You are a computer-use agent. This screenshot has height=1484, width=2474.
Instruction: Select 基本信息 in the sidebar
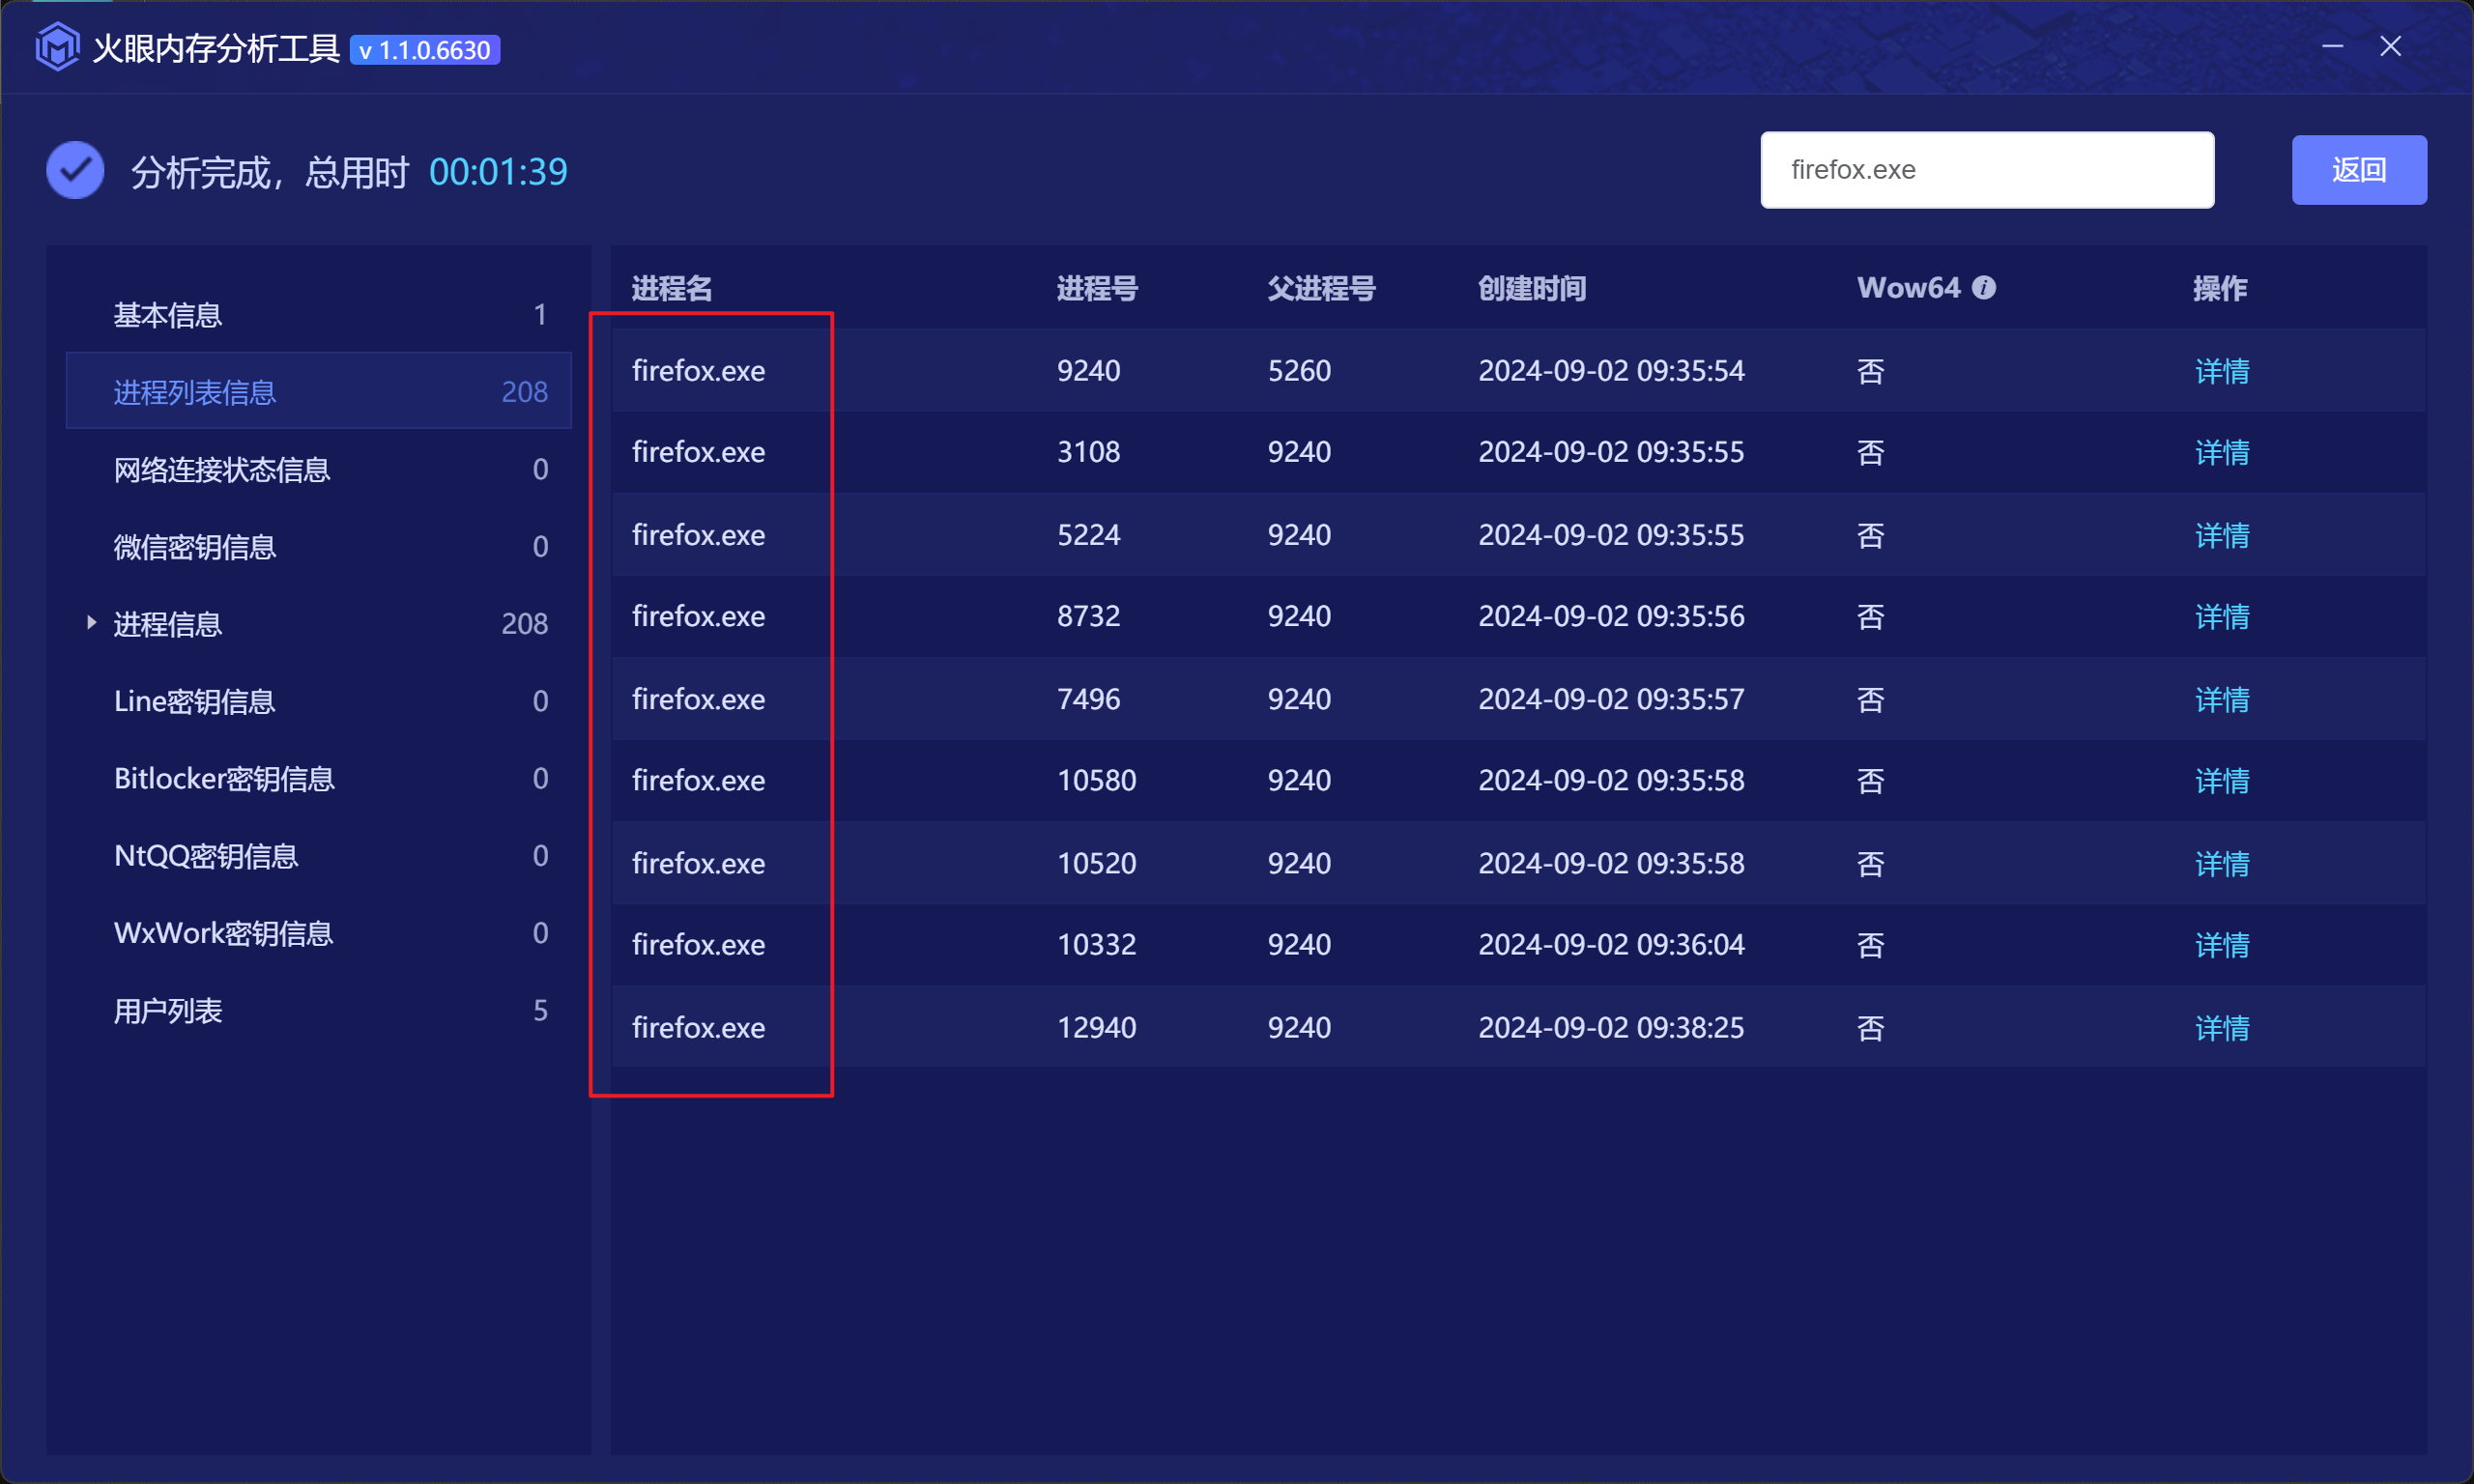click(x=168, y=315)
